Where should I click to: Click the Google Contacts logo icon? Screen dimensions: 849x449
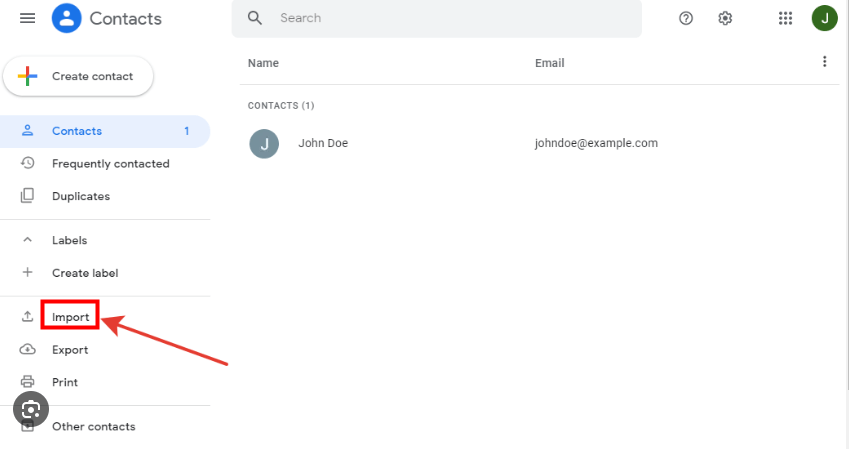[x=67, y=18]
